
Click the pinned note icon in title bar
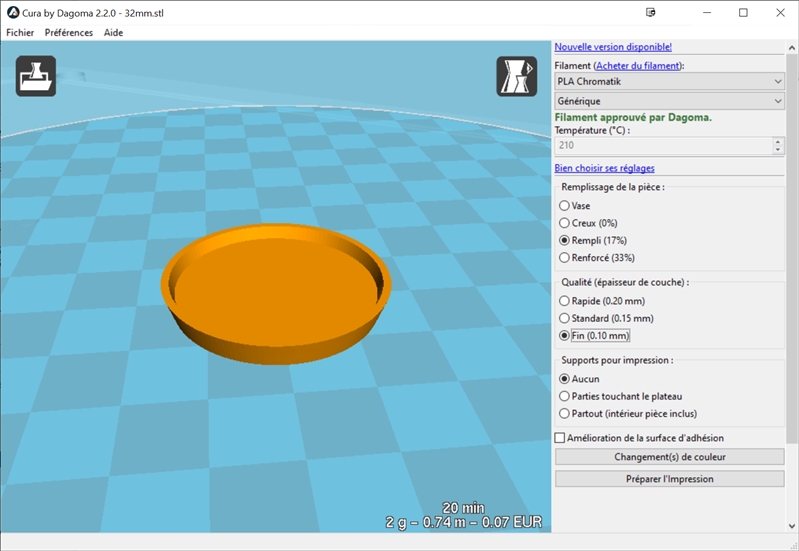point(651,13)
